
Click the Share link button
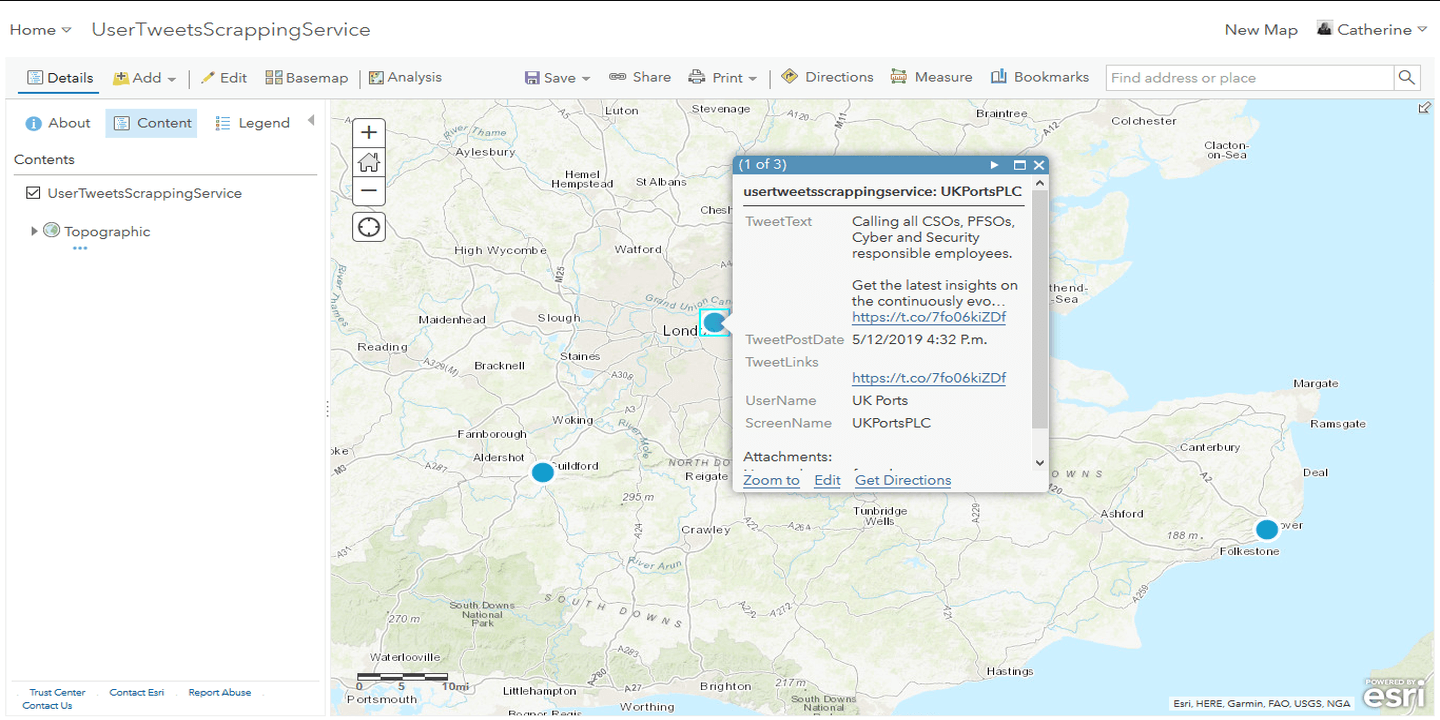point(640,77)
